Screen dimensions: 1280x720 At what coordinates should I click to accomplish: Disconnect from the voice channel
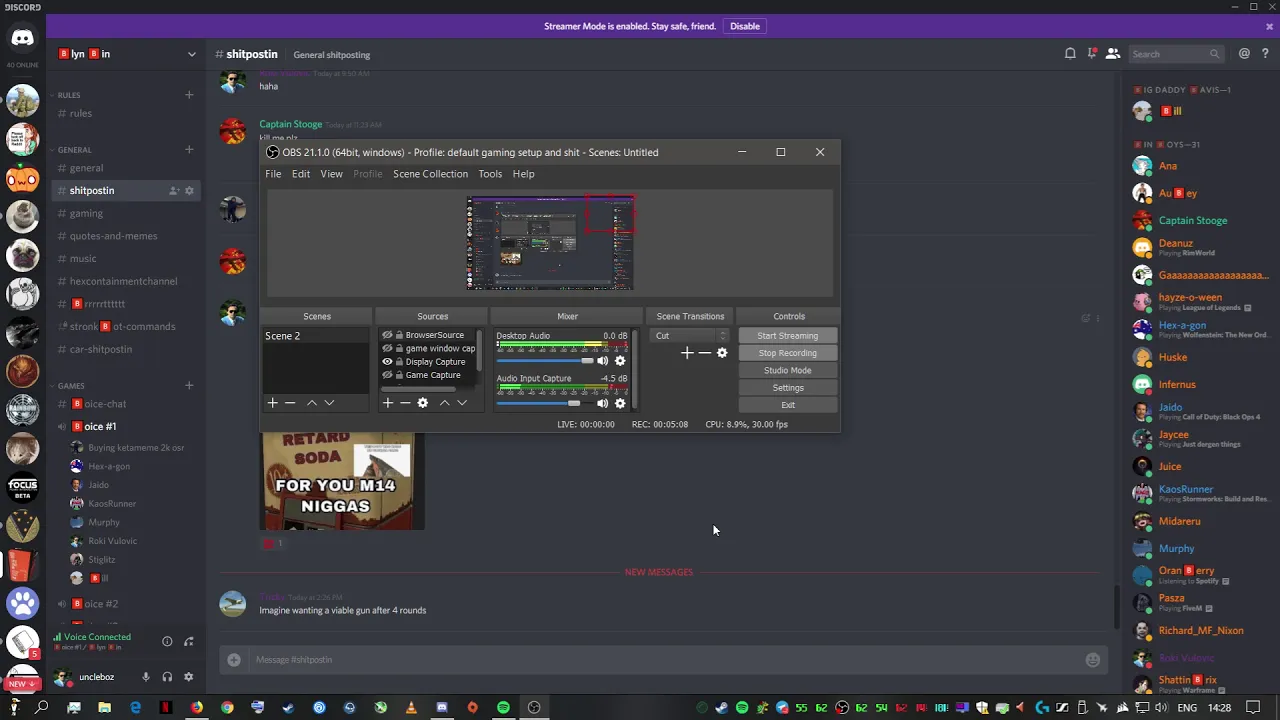tap(188, 641)
